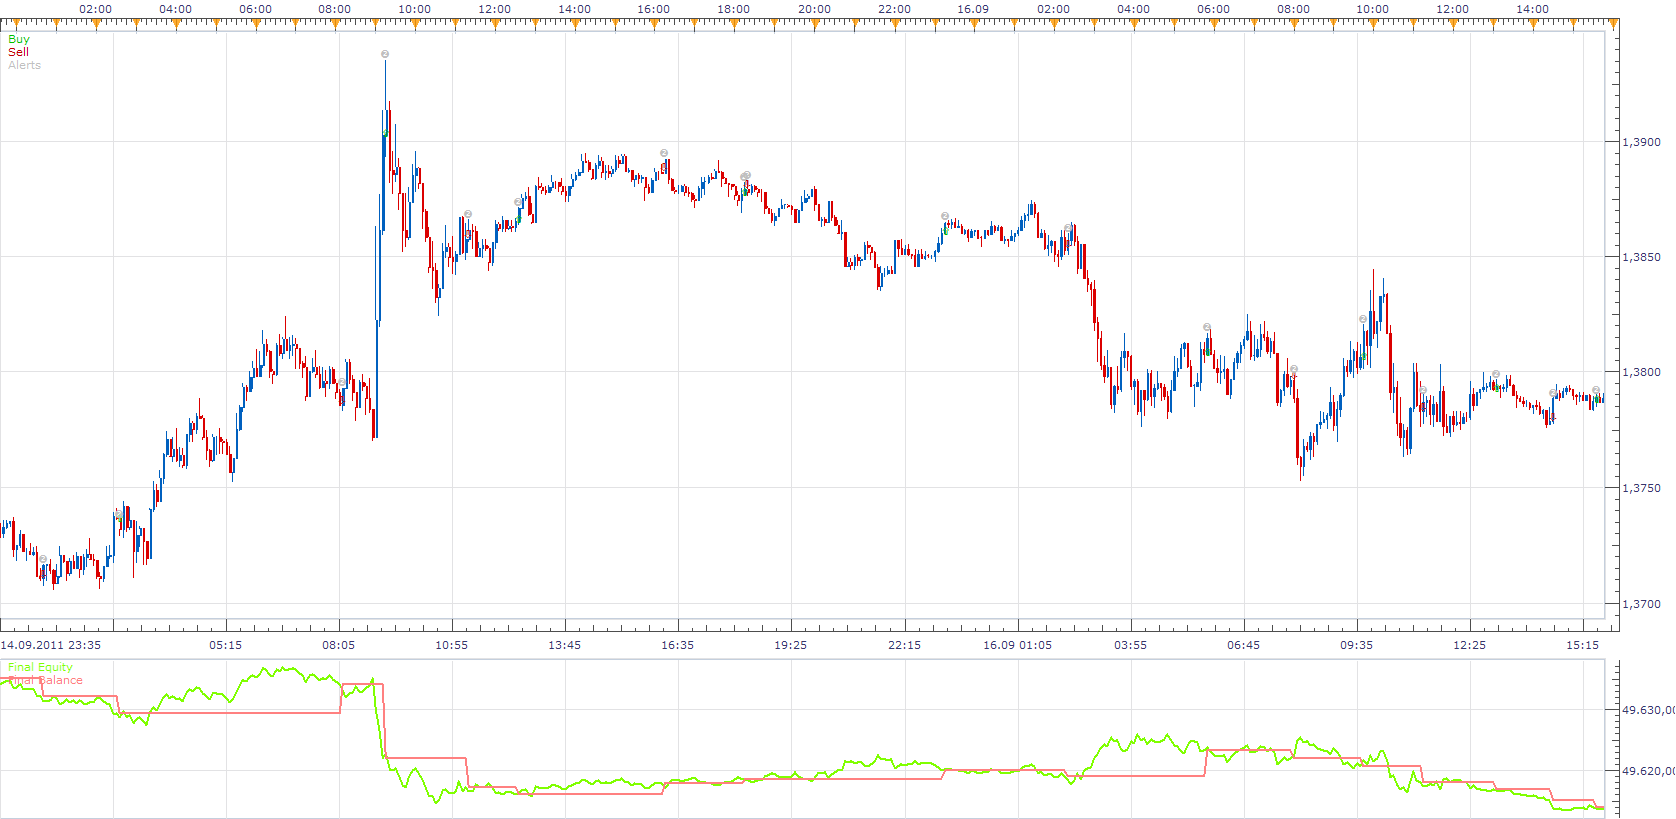
Task: Select the 22:00 label on the top time axis
Action: pyautogui.click(x=894, y=9)
